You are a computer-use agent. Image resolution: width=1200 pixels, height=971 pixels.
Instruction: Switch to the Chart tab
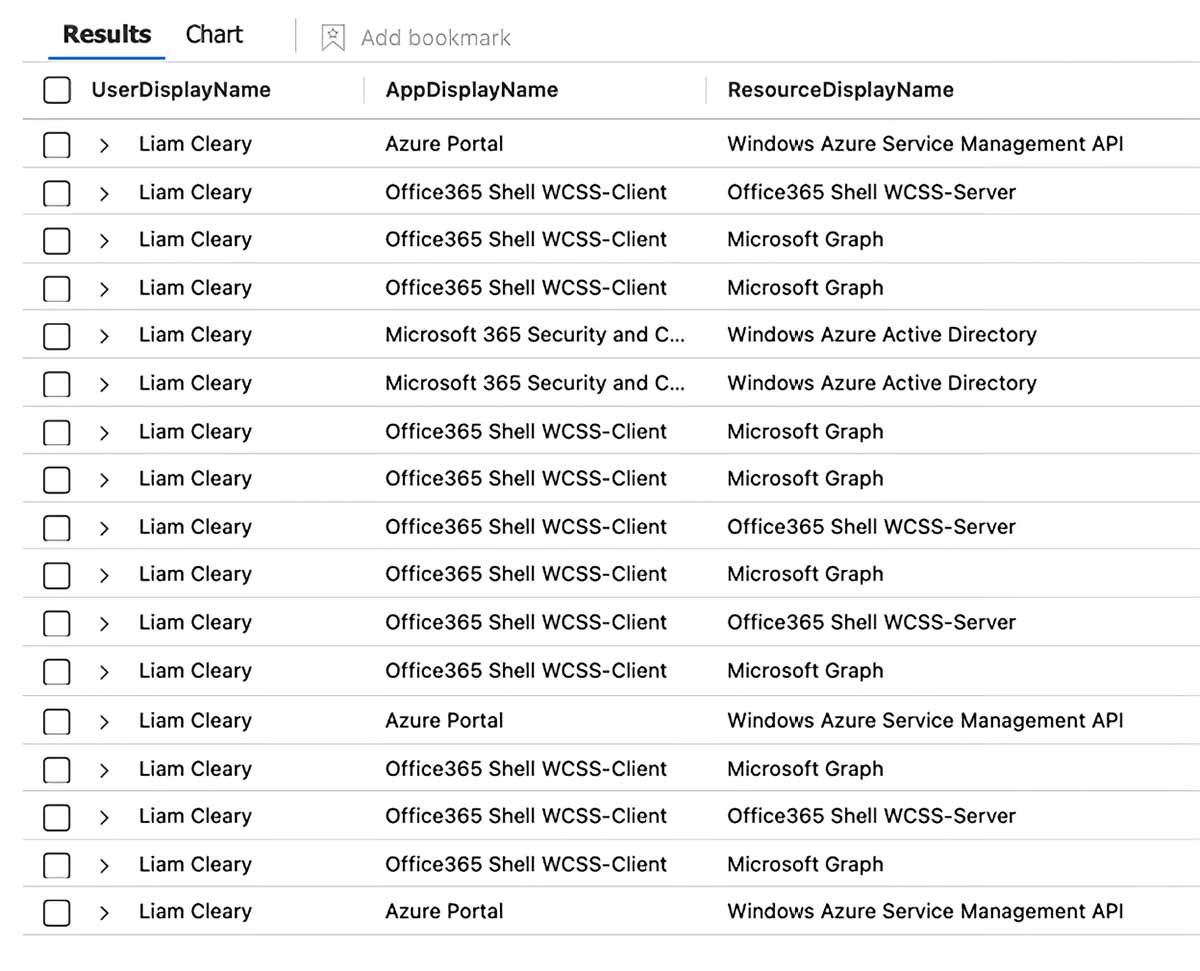213,34
